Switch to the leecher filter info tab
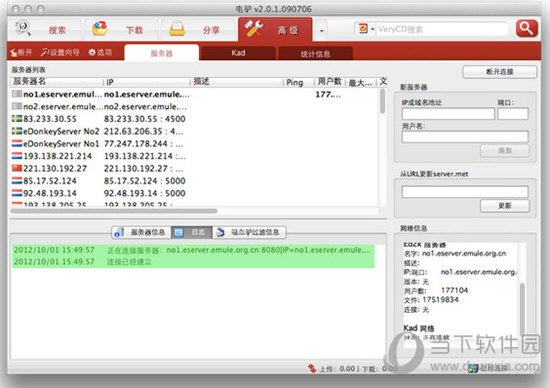The width and height of the screenshot is (550, 388). [x=249, y=232]
